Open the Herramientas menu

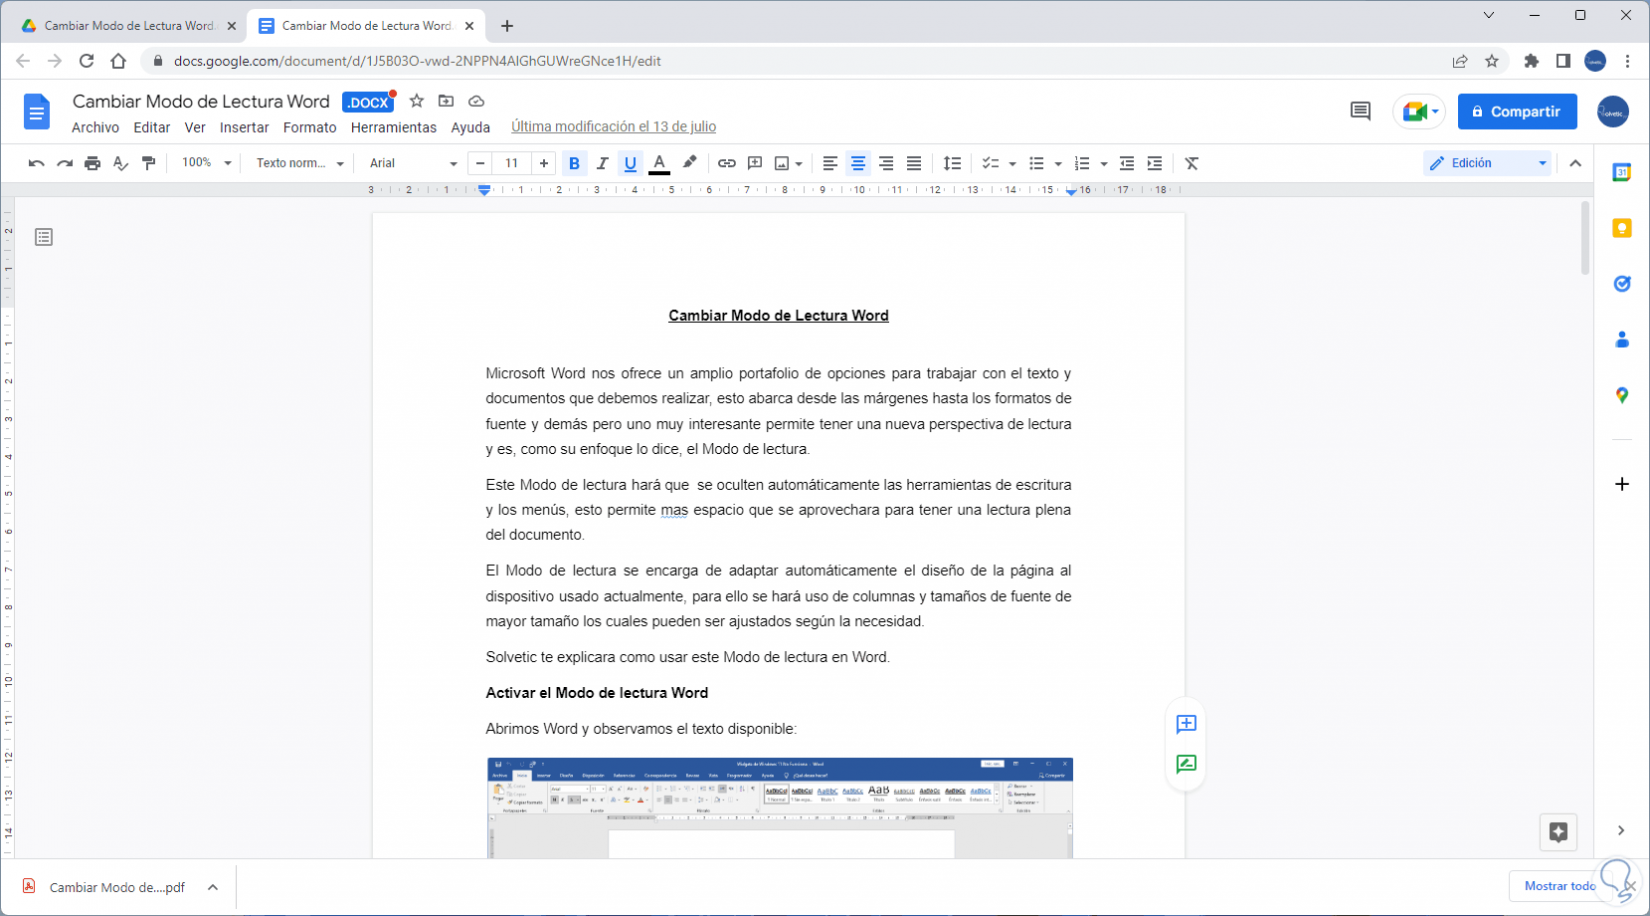394,127
